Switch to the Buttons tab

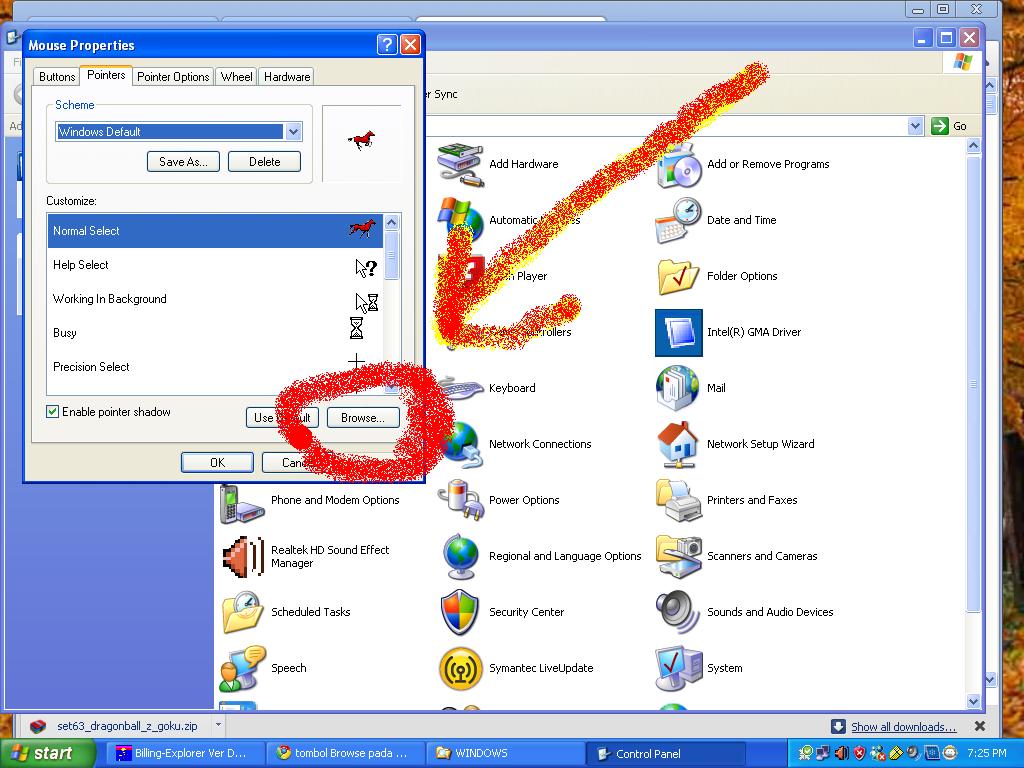(x=57, y=77)
